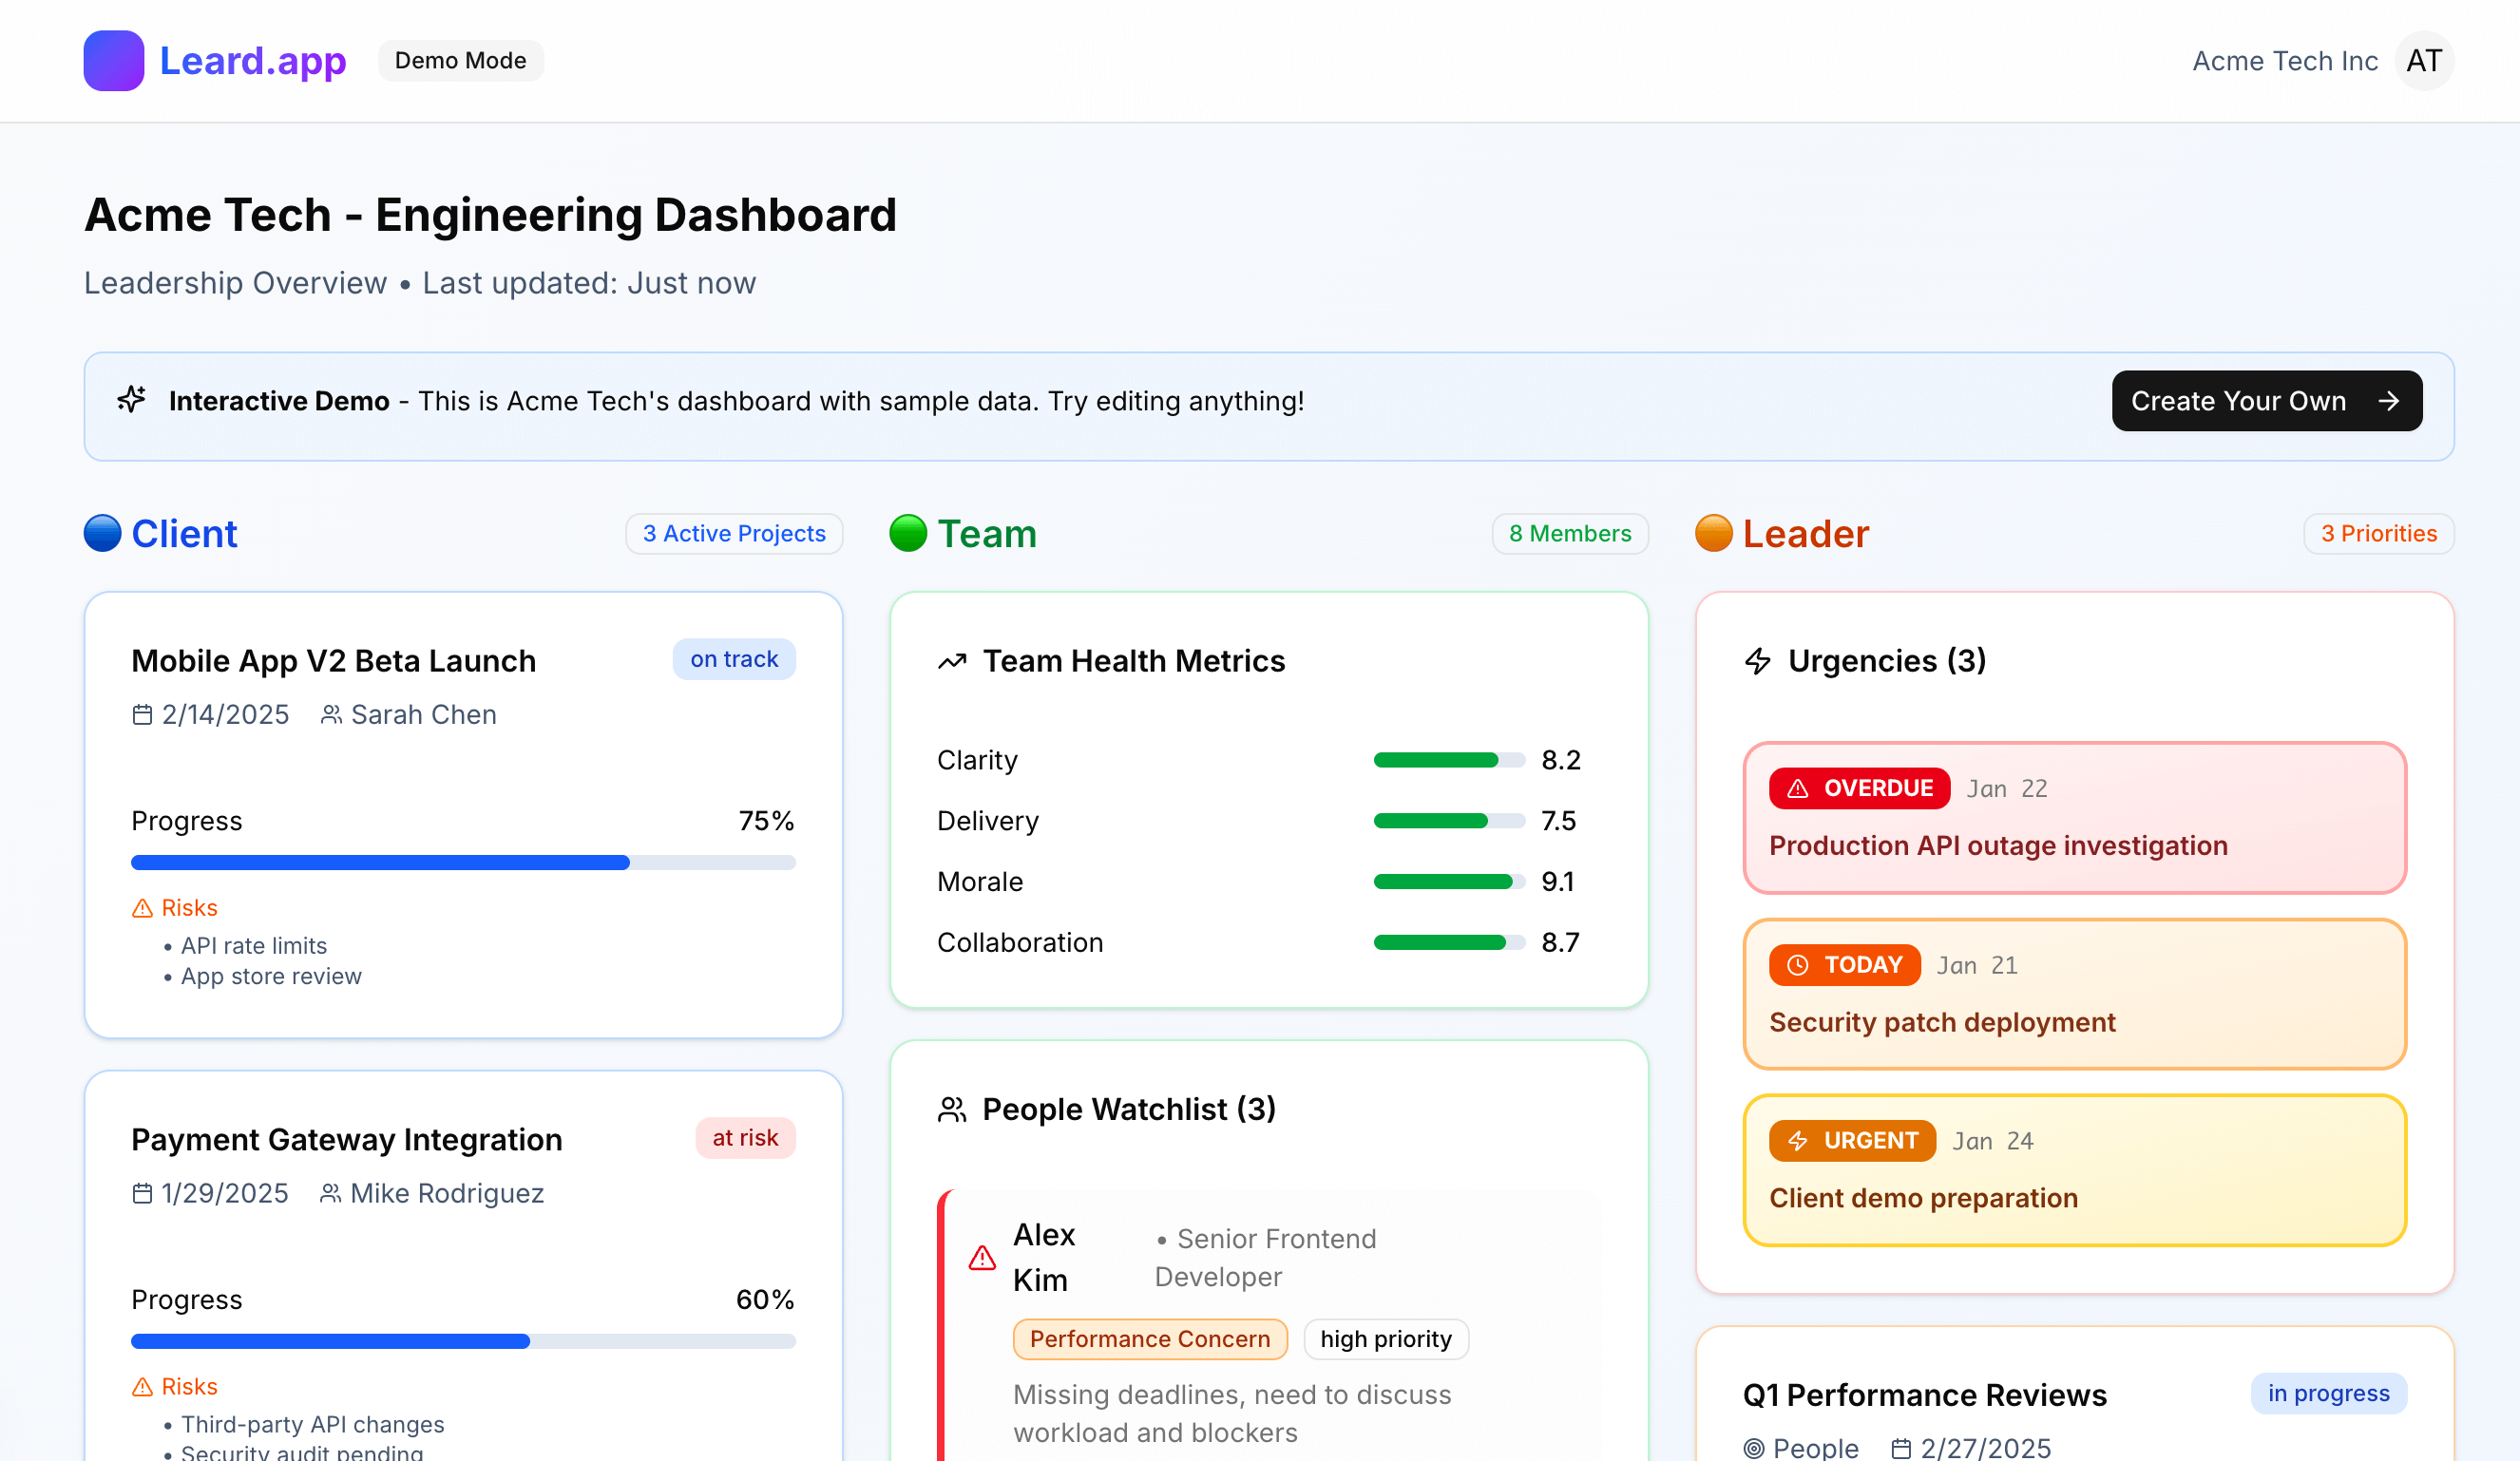Click Mobile App progress bar at 75%
Image resolution: width=2520 pixels, height=1461 pixels.
[x=463, y=862]
